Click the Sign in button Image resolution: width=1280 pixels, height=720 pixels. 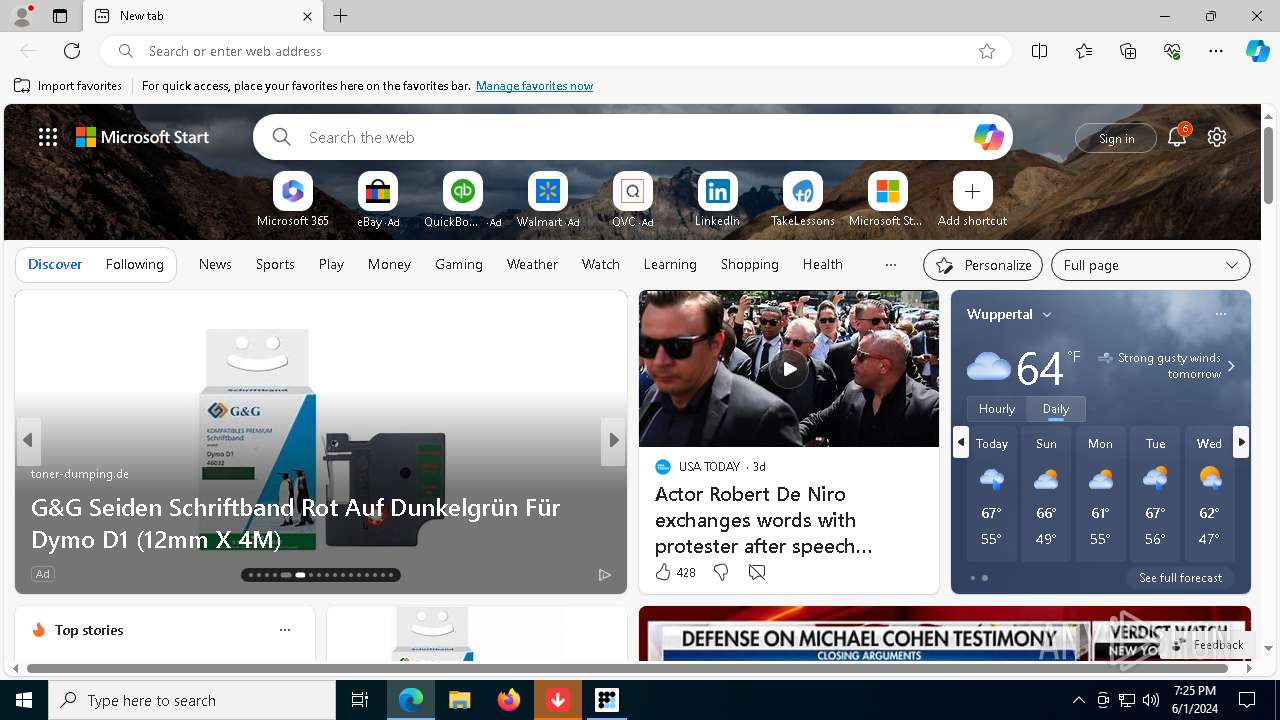coord(1116,138)
